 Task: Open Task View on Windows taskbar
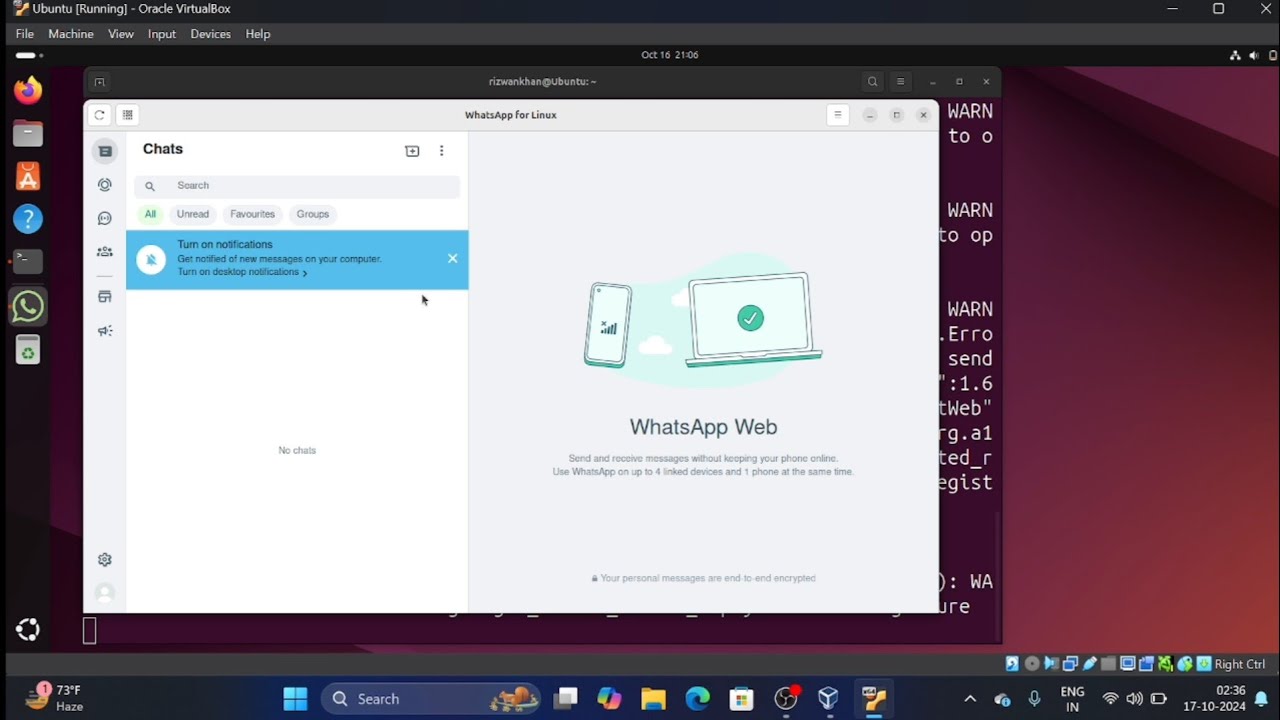click(566, 698)
